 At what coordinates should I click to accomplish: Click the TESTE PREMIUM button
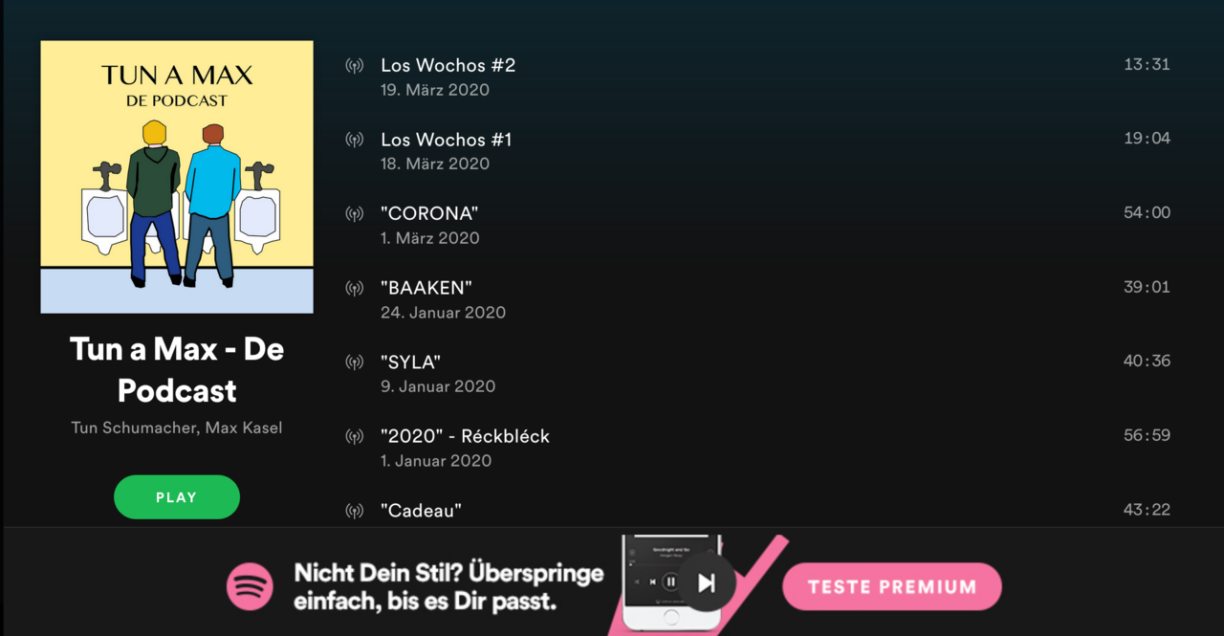(x=892, y=587)
